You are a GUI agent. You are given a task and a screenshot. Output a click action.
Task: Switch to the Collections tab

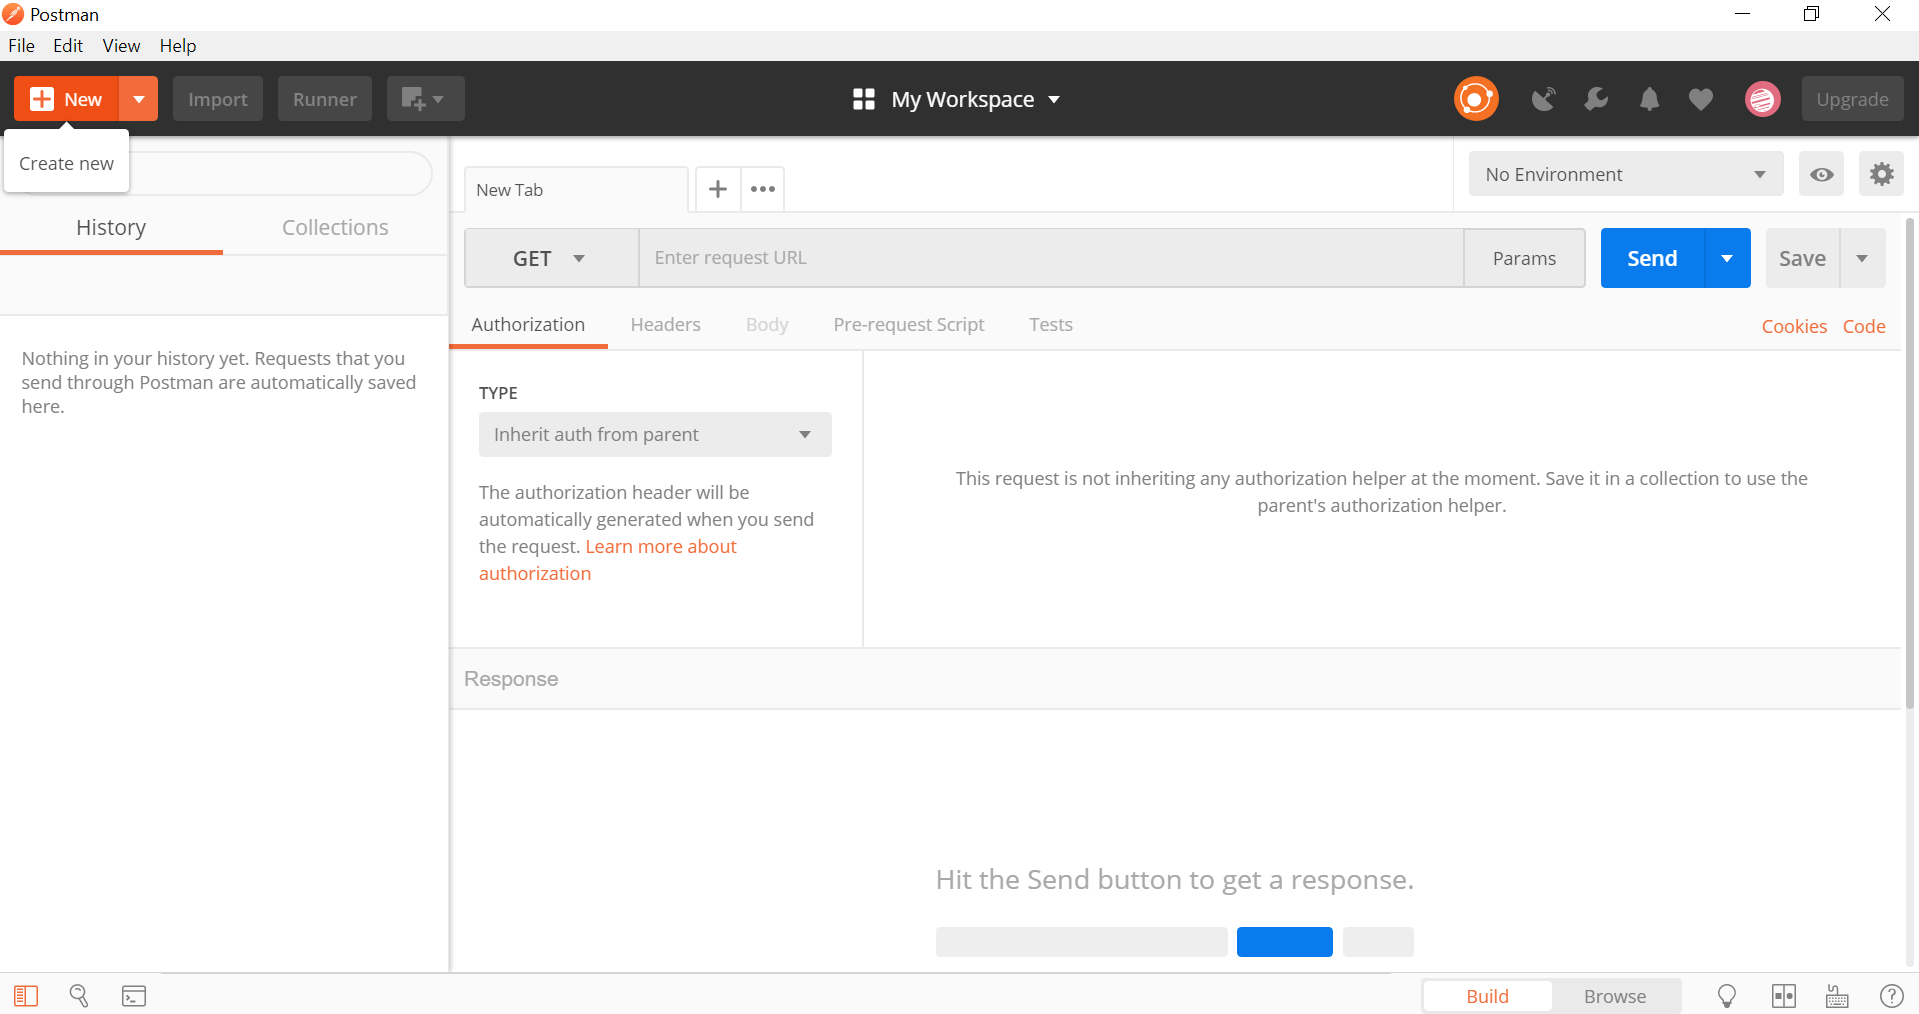[335, 227]
